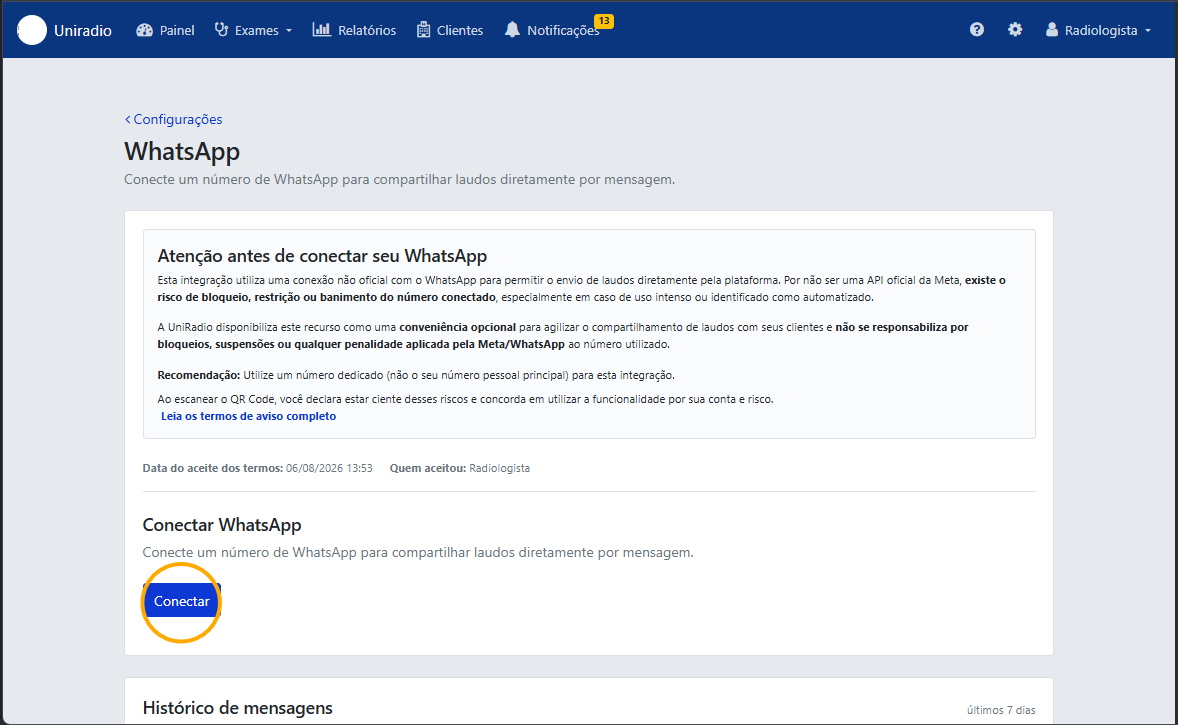Click the Relatórios bar chart icon
Viewport: 1178px width, 725px height.
coord(322,30)
